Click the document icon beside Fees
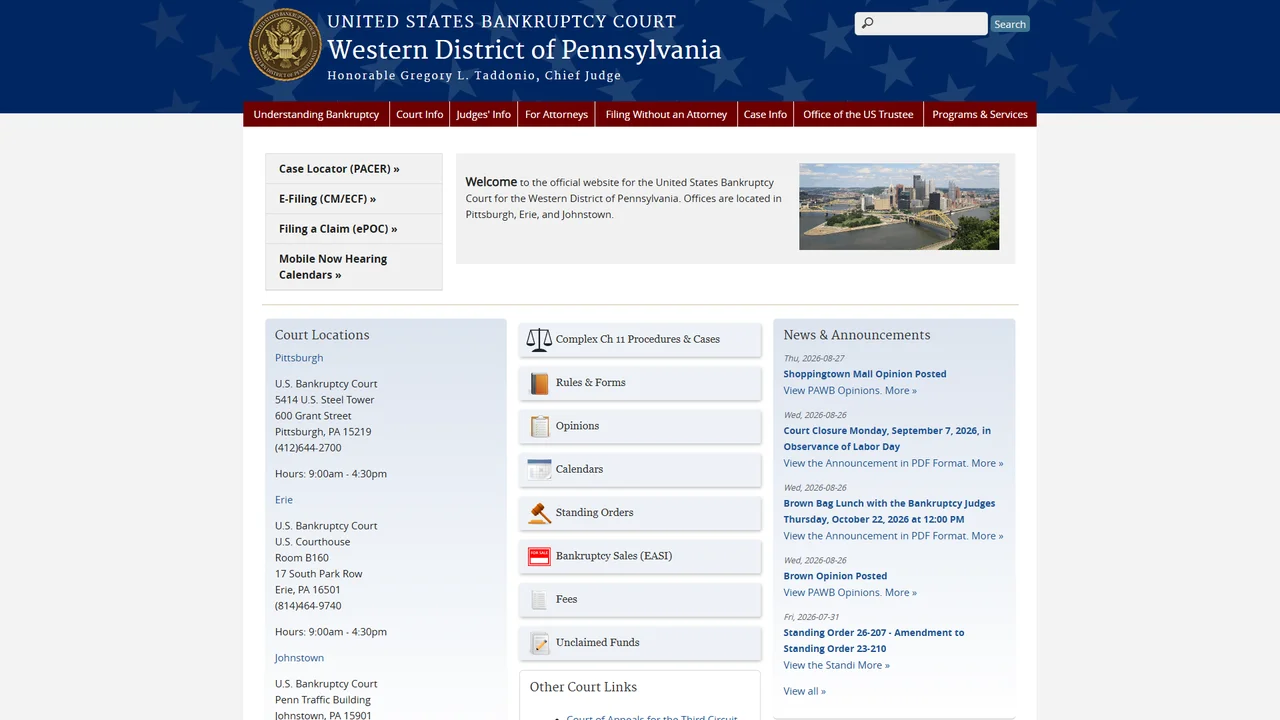Screen dimensions: 1280x720 point(540,599)
